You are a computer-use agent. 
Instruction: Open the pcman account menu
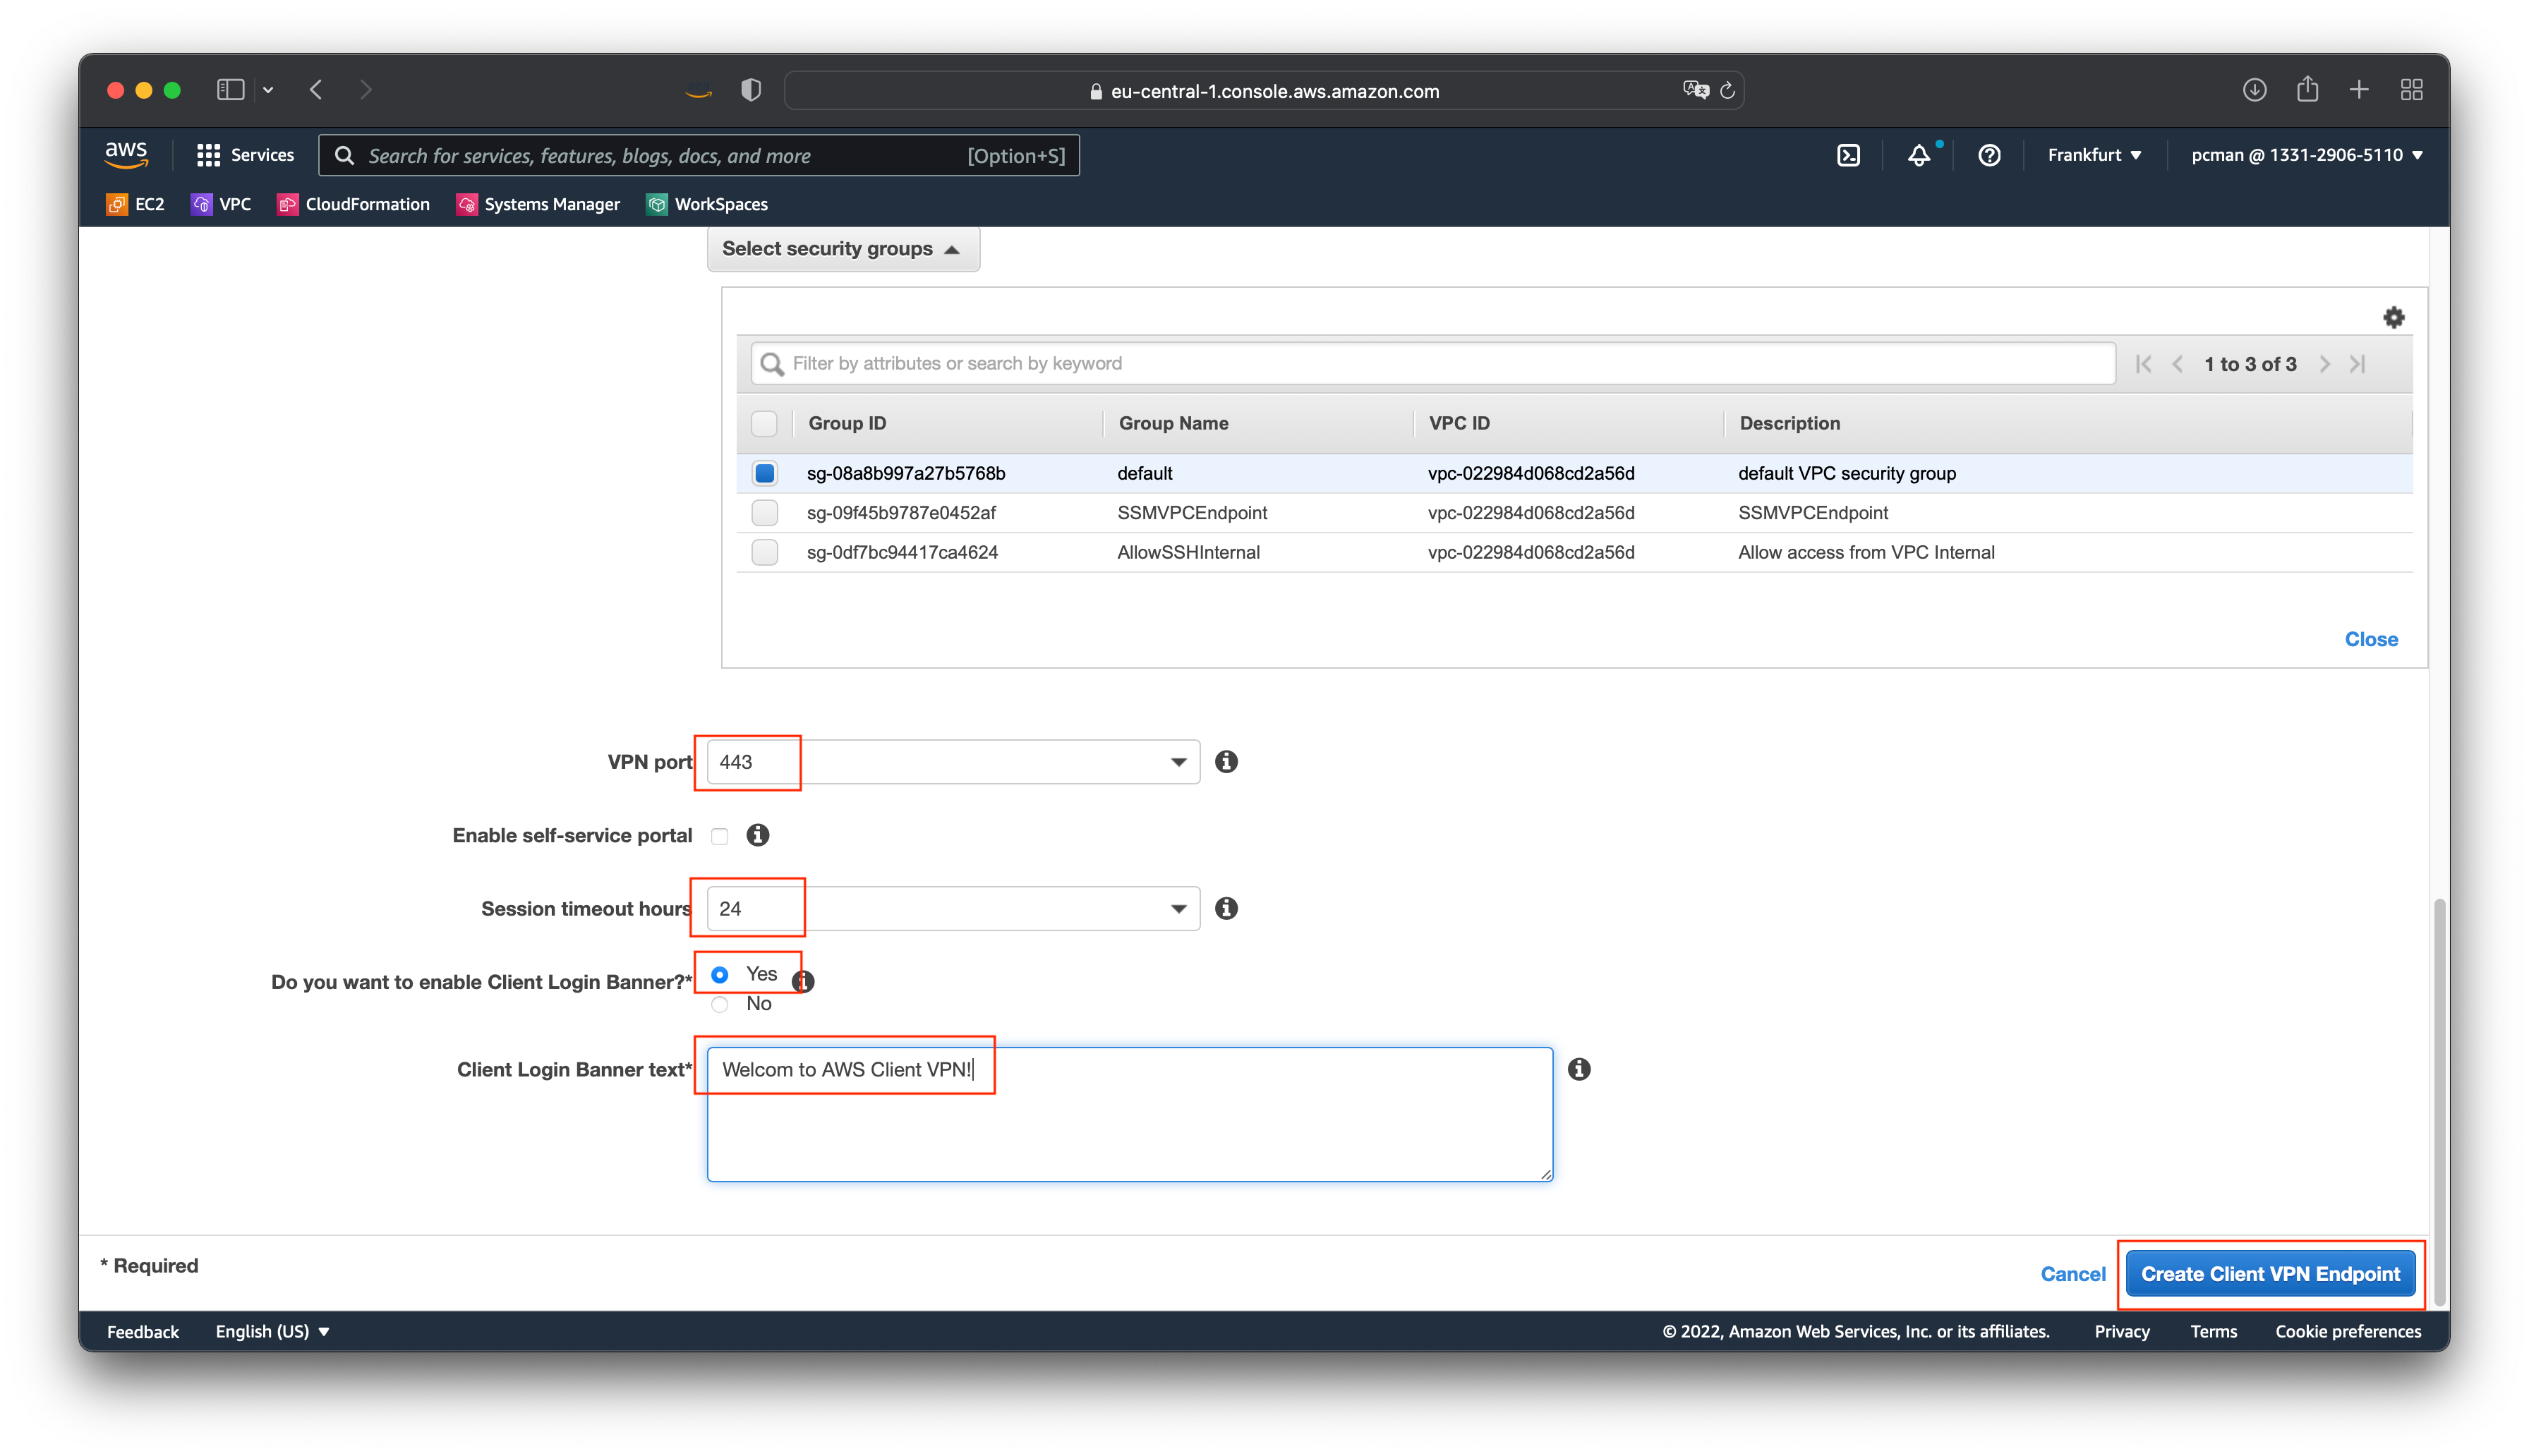[2306, 155]
